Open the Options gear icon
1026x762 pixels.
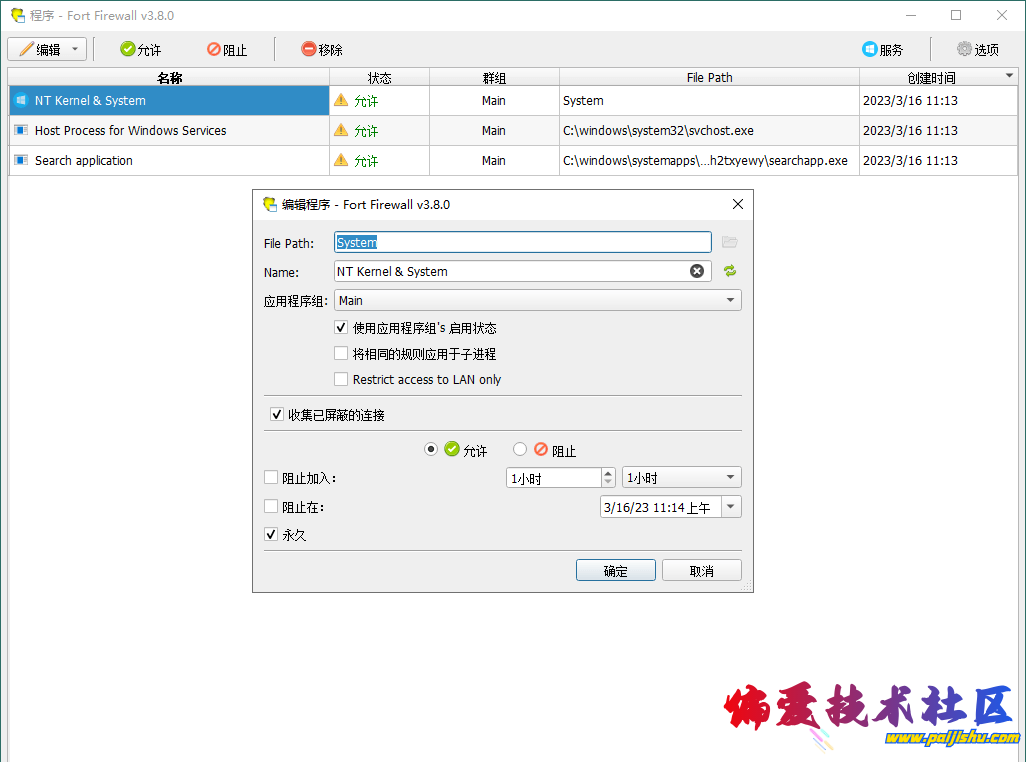[964, 49]
